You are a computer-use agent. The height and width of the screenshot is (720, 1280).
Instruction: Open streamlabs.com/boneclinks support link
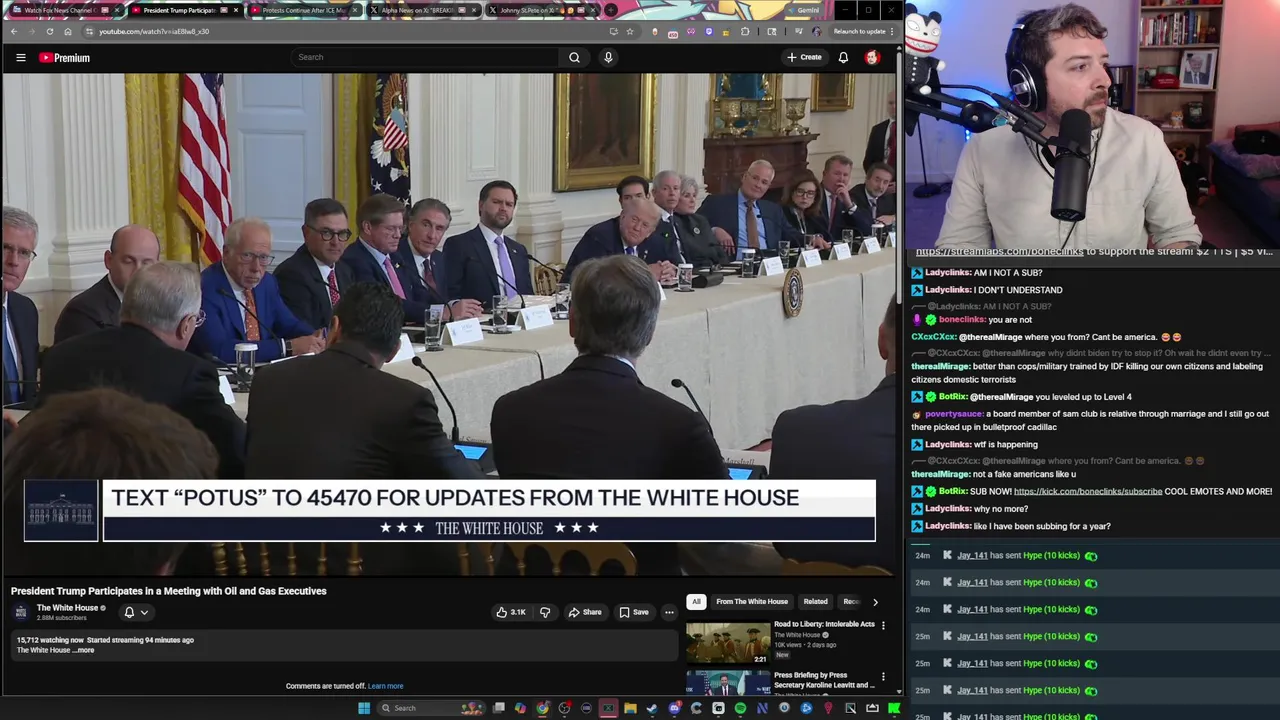[x=999, y=252]
